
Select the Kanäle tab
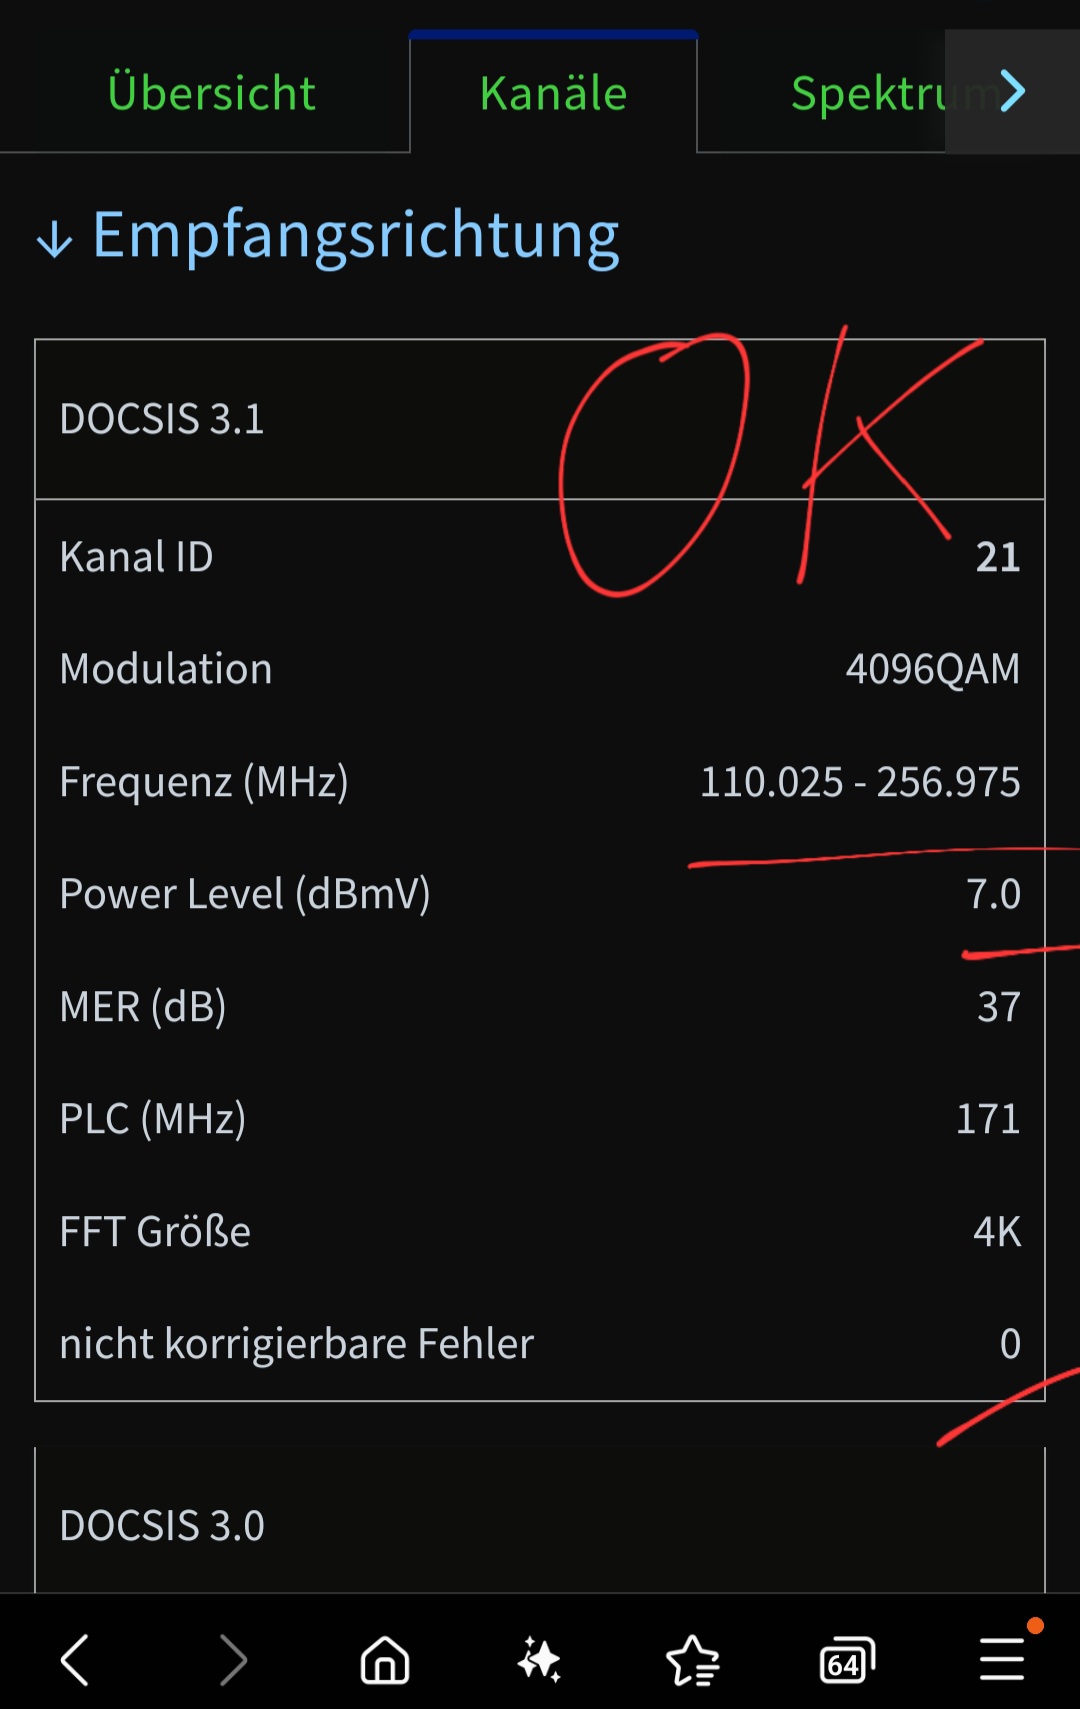(x=553, y=93)
